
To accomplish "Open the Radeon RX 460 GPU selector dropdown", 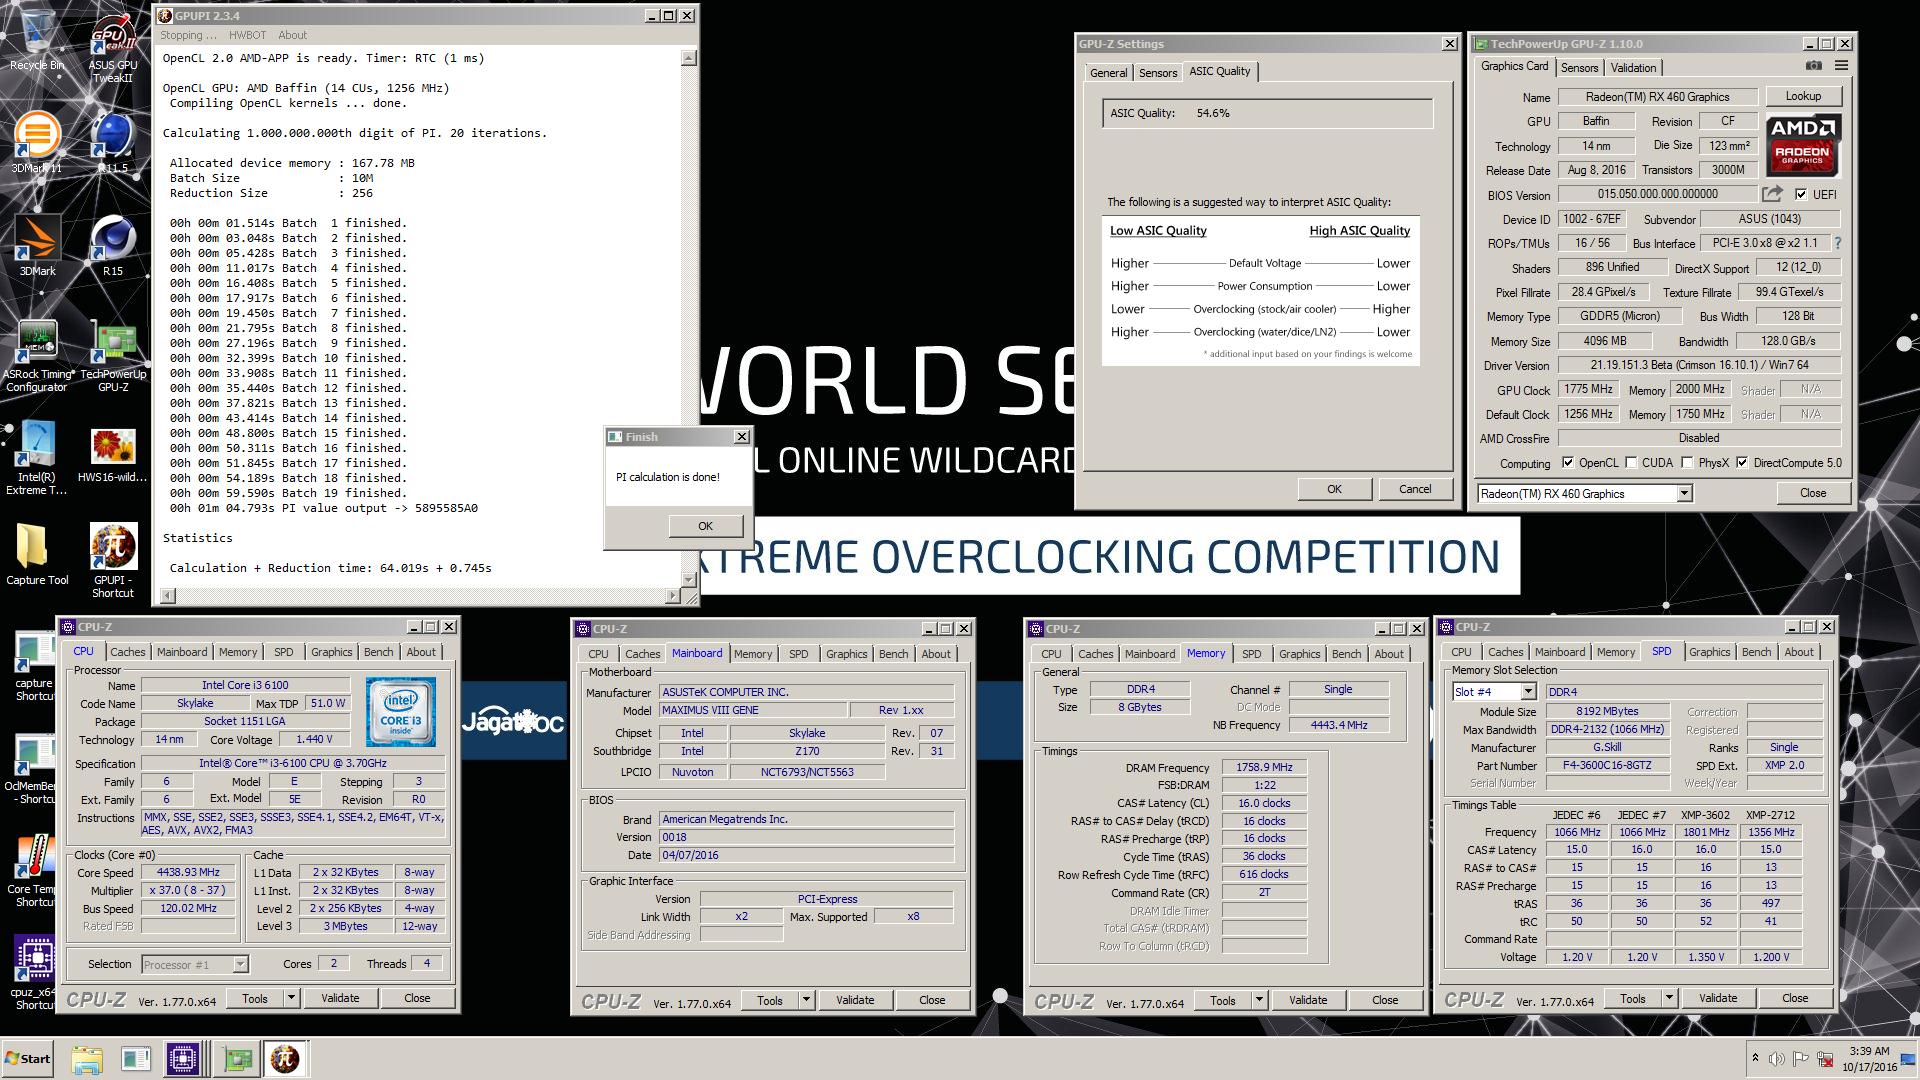I will click(x=1684, y=493).
